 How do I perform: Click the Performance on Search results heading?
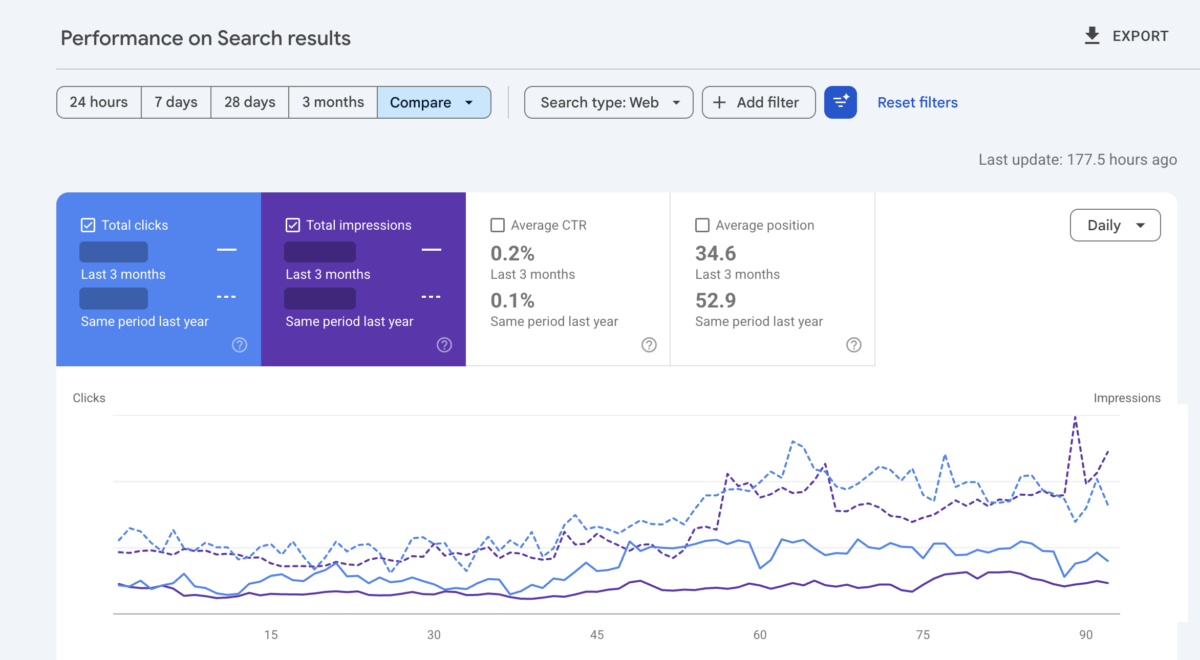click(205, 38)
